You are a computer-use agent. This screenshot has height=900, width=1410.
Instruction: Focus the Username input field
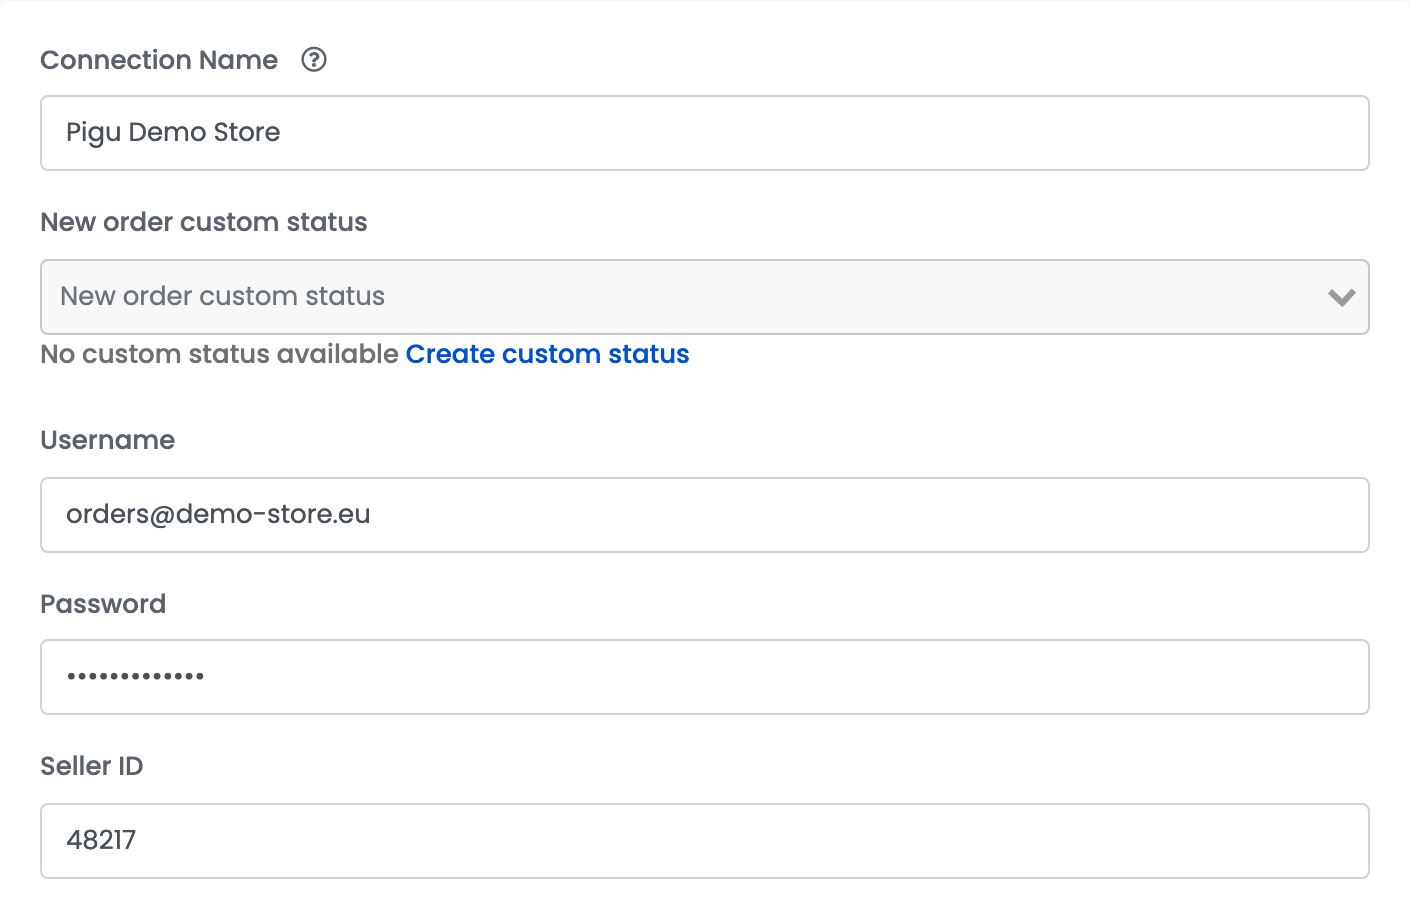click(704, 515)
